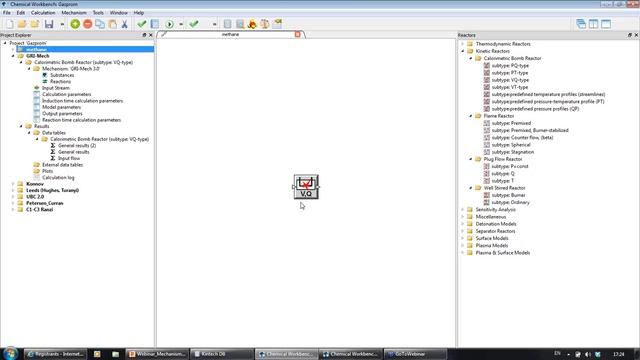The height and width of the screenshot is (360, 640).
Task: Open the dropdown arrow next to Save icon
Action: coord(62,24)
